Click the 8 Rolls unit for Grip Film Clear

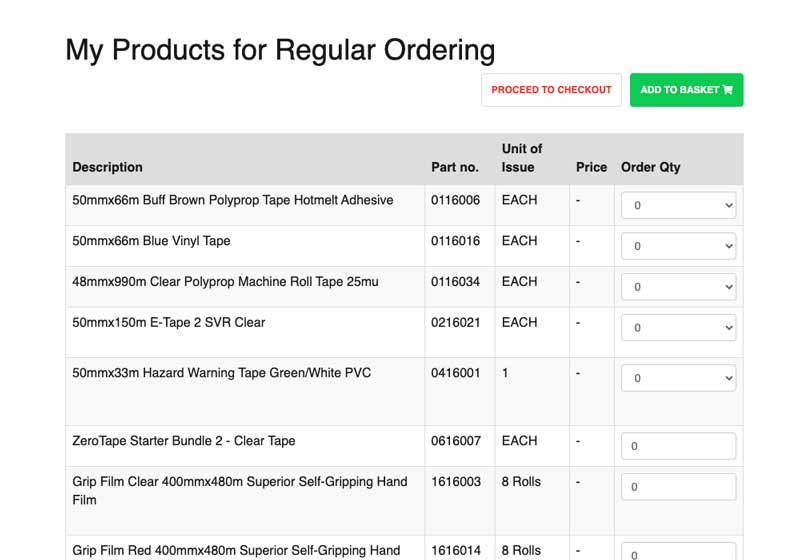(521, 482)
